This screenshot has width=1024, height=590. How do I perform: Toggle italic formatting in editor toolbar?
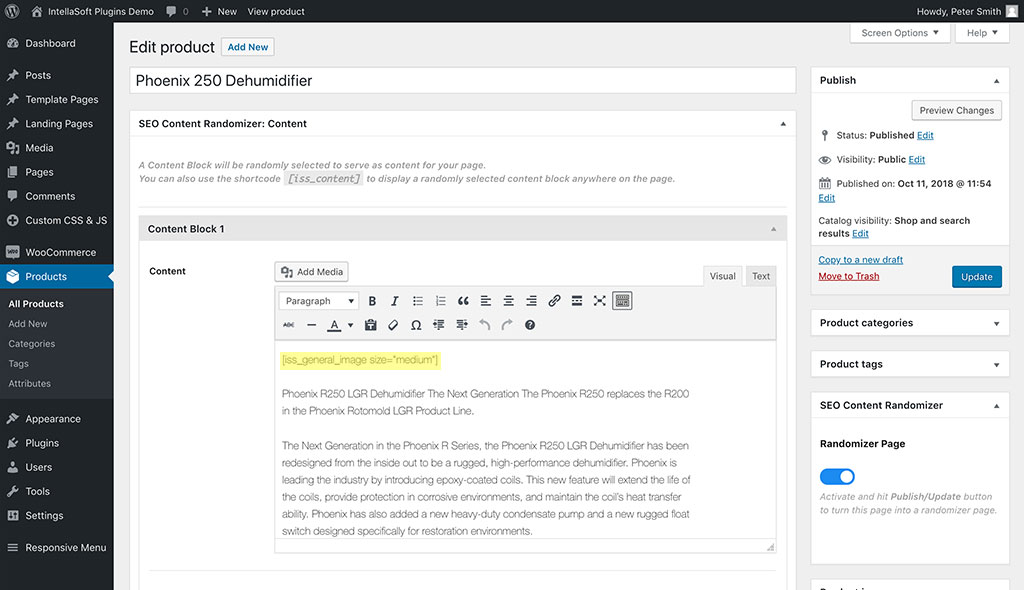coord(394,301)
